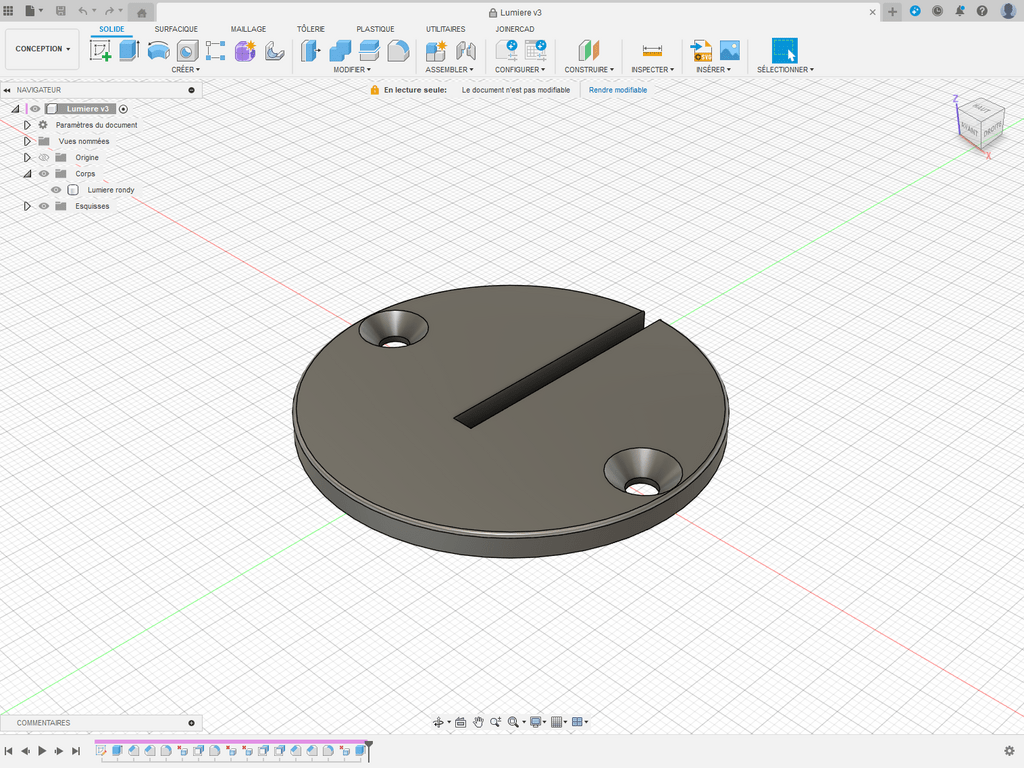Open the Job Status clock icon
The width and height of the screenshot is (1024, 768).
937,11
